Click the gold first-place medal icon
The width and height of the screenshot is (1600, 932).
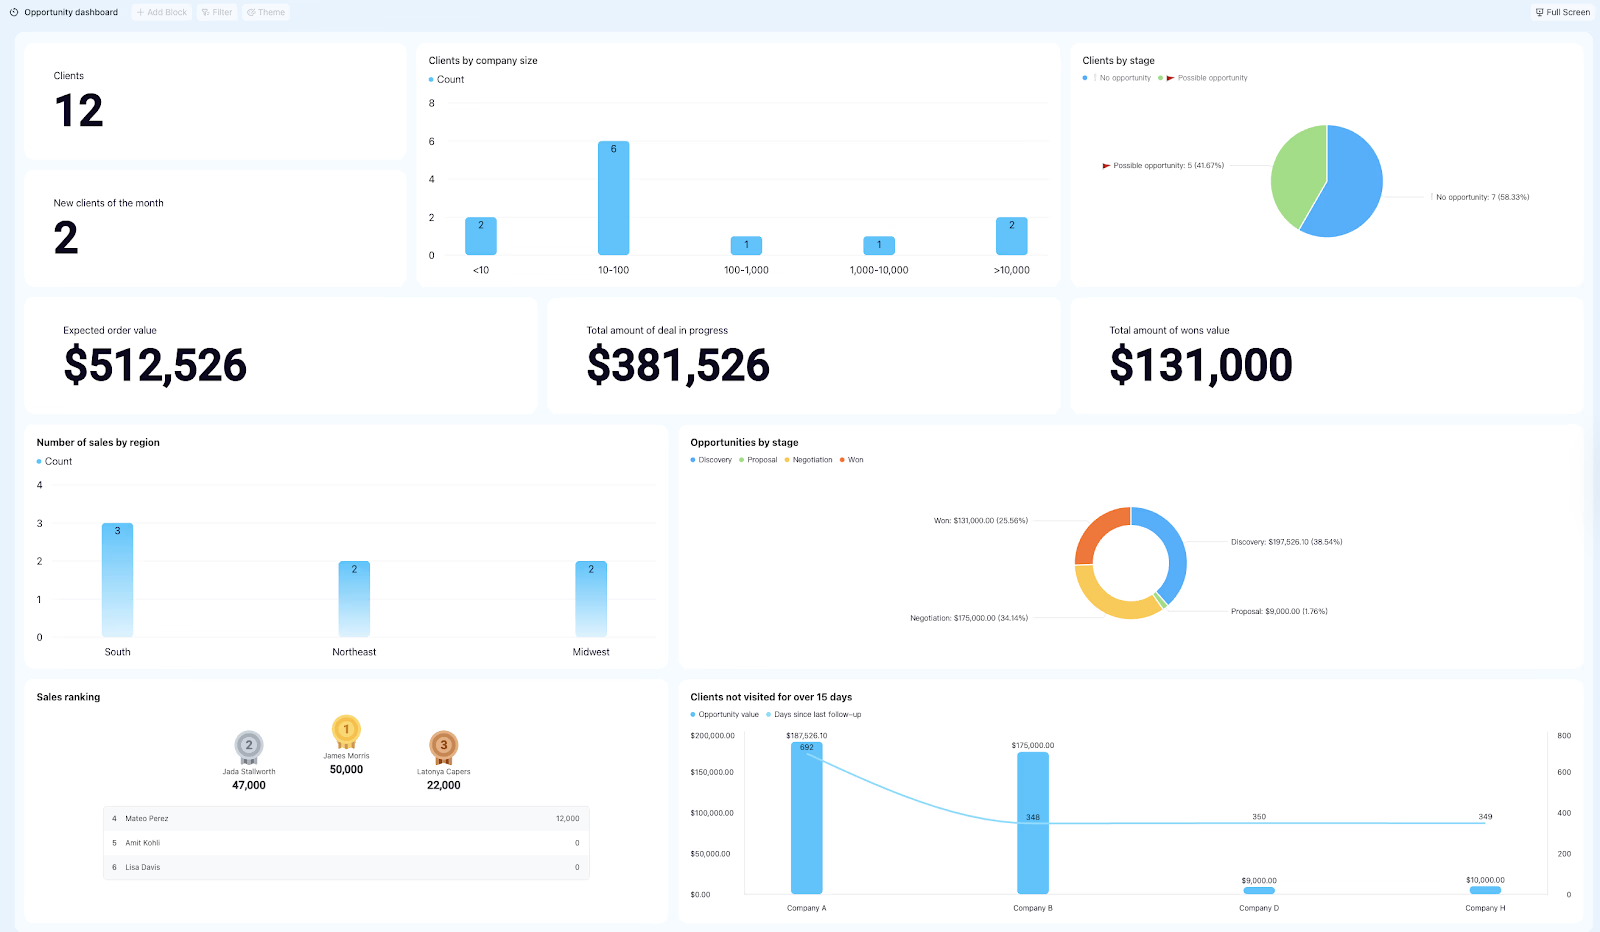click(346, 731)
